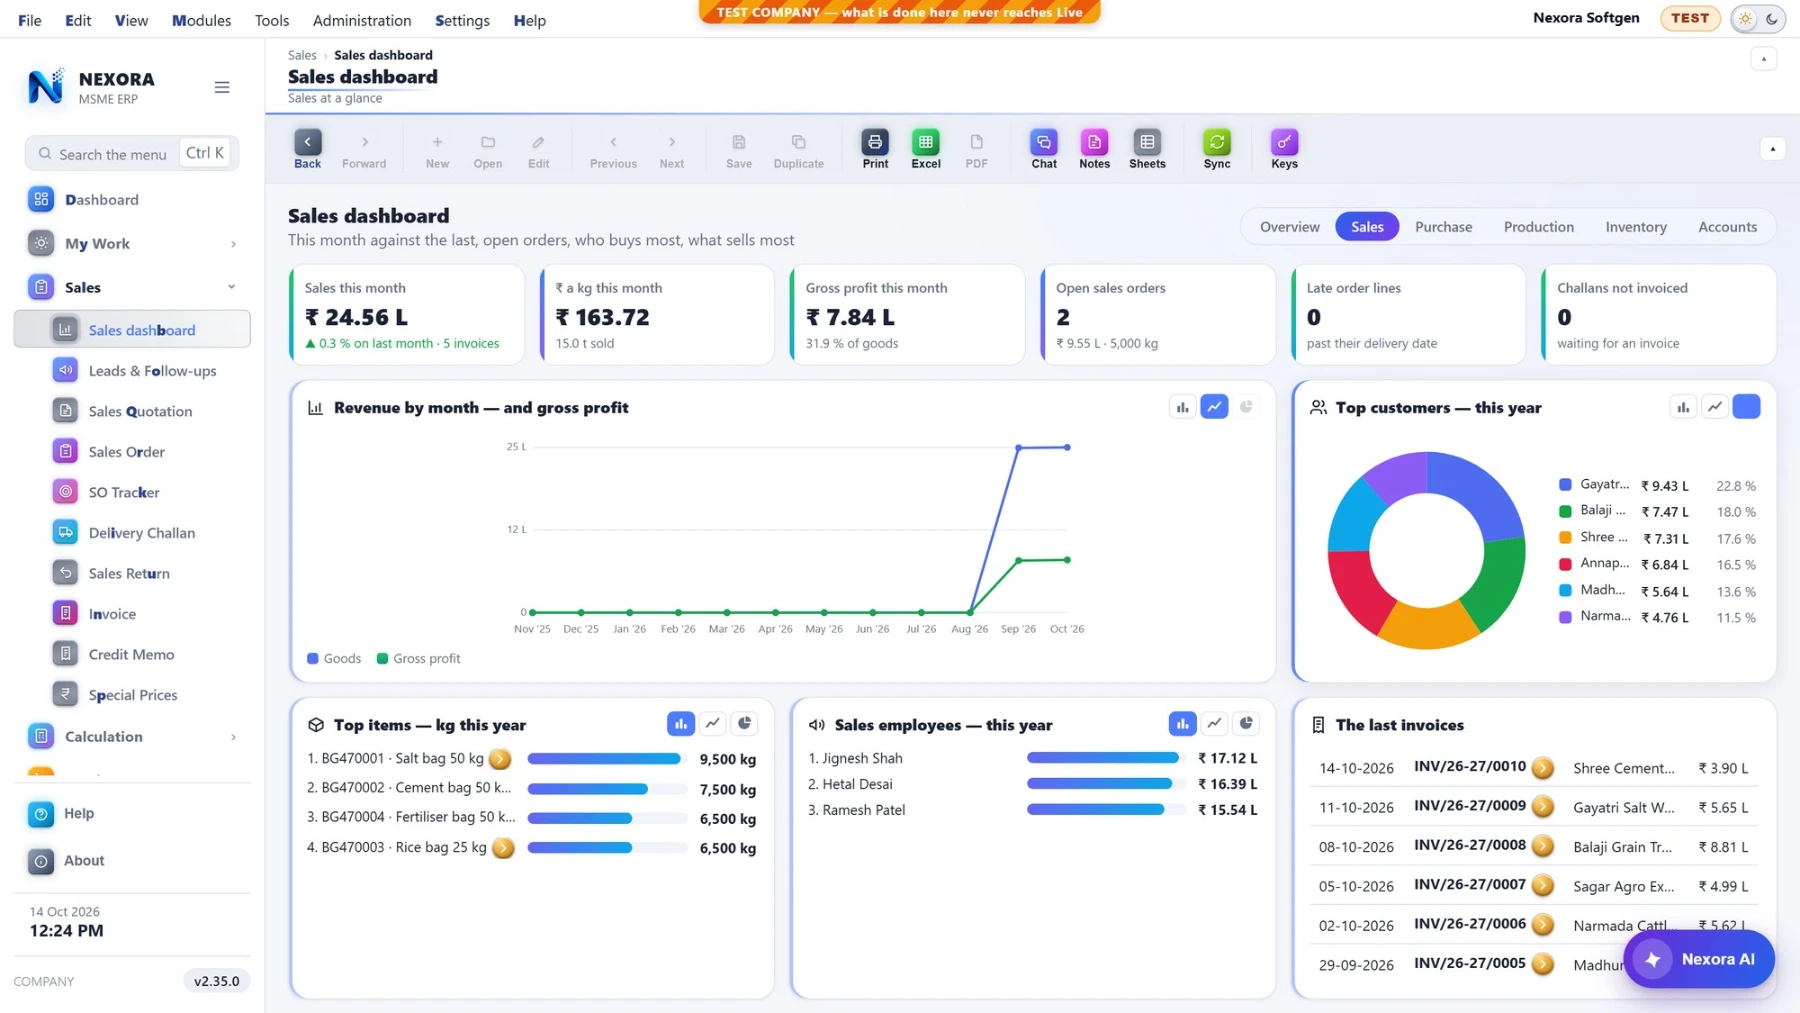The image size is (1800, 1013).
Task: Switch to the Purchase tab
Action: pos(1443,227)
